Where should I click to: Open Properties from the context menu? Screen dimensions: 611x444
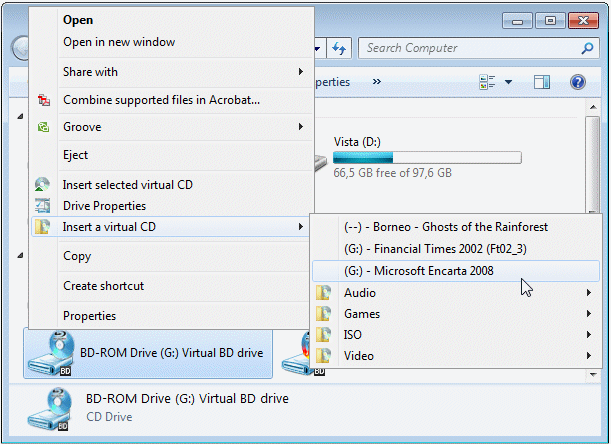point(89,316)
